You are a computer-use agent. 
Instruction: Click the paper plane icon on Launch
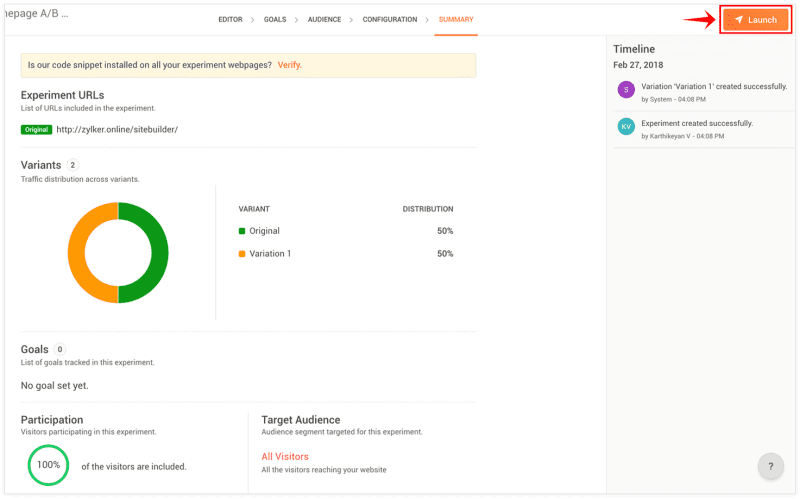click(x=739, y=20)
